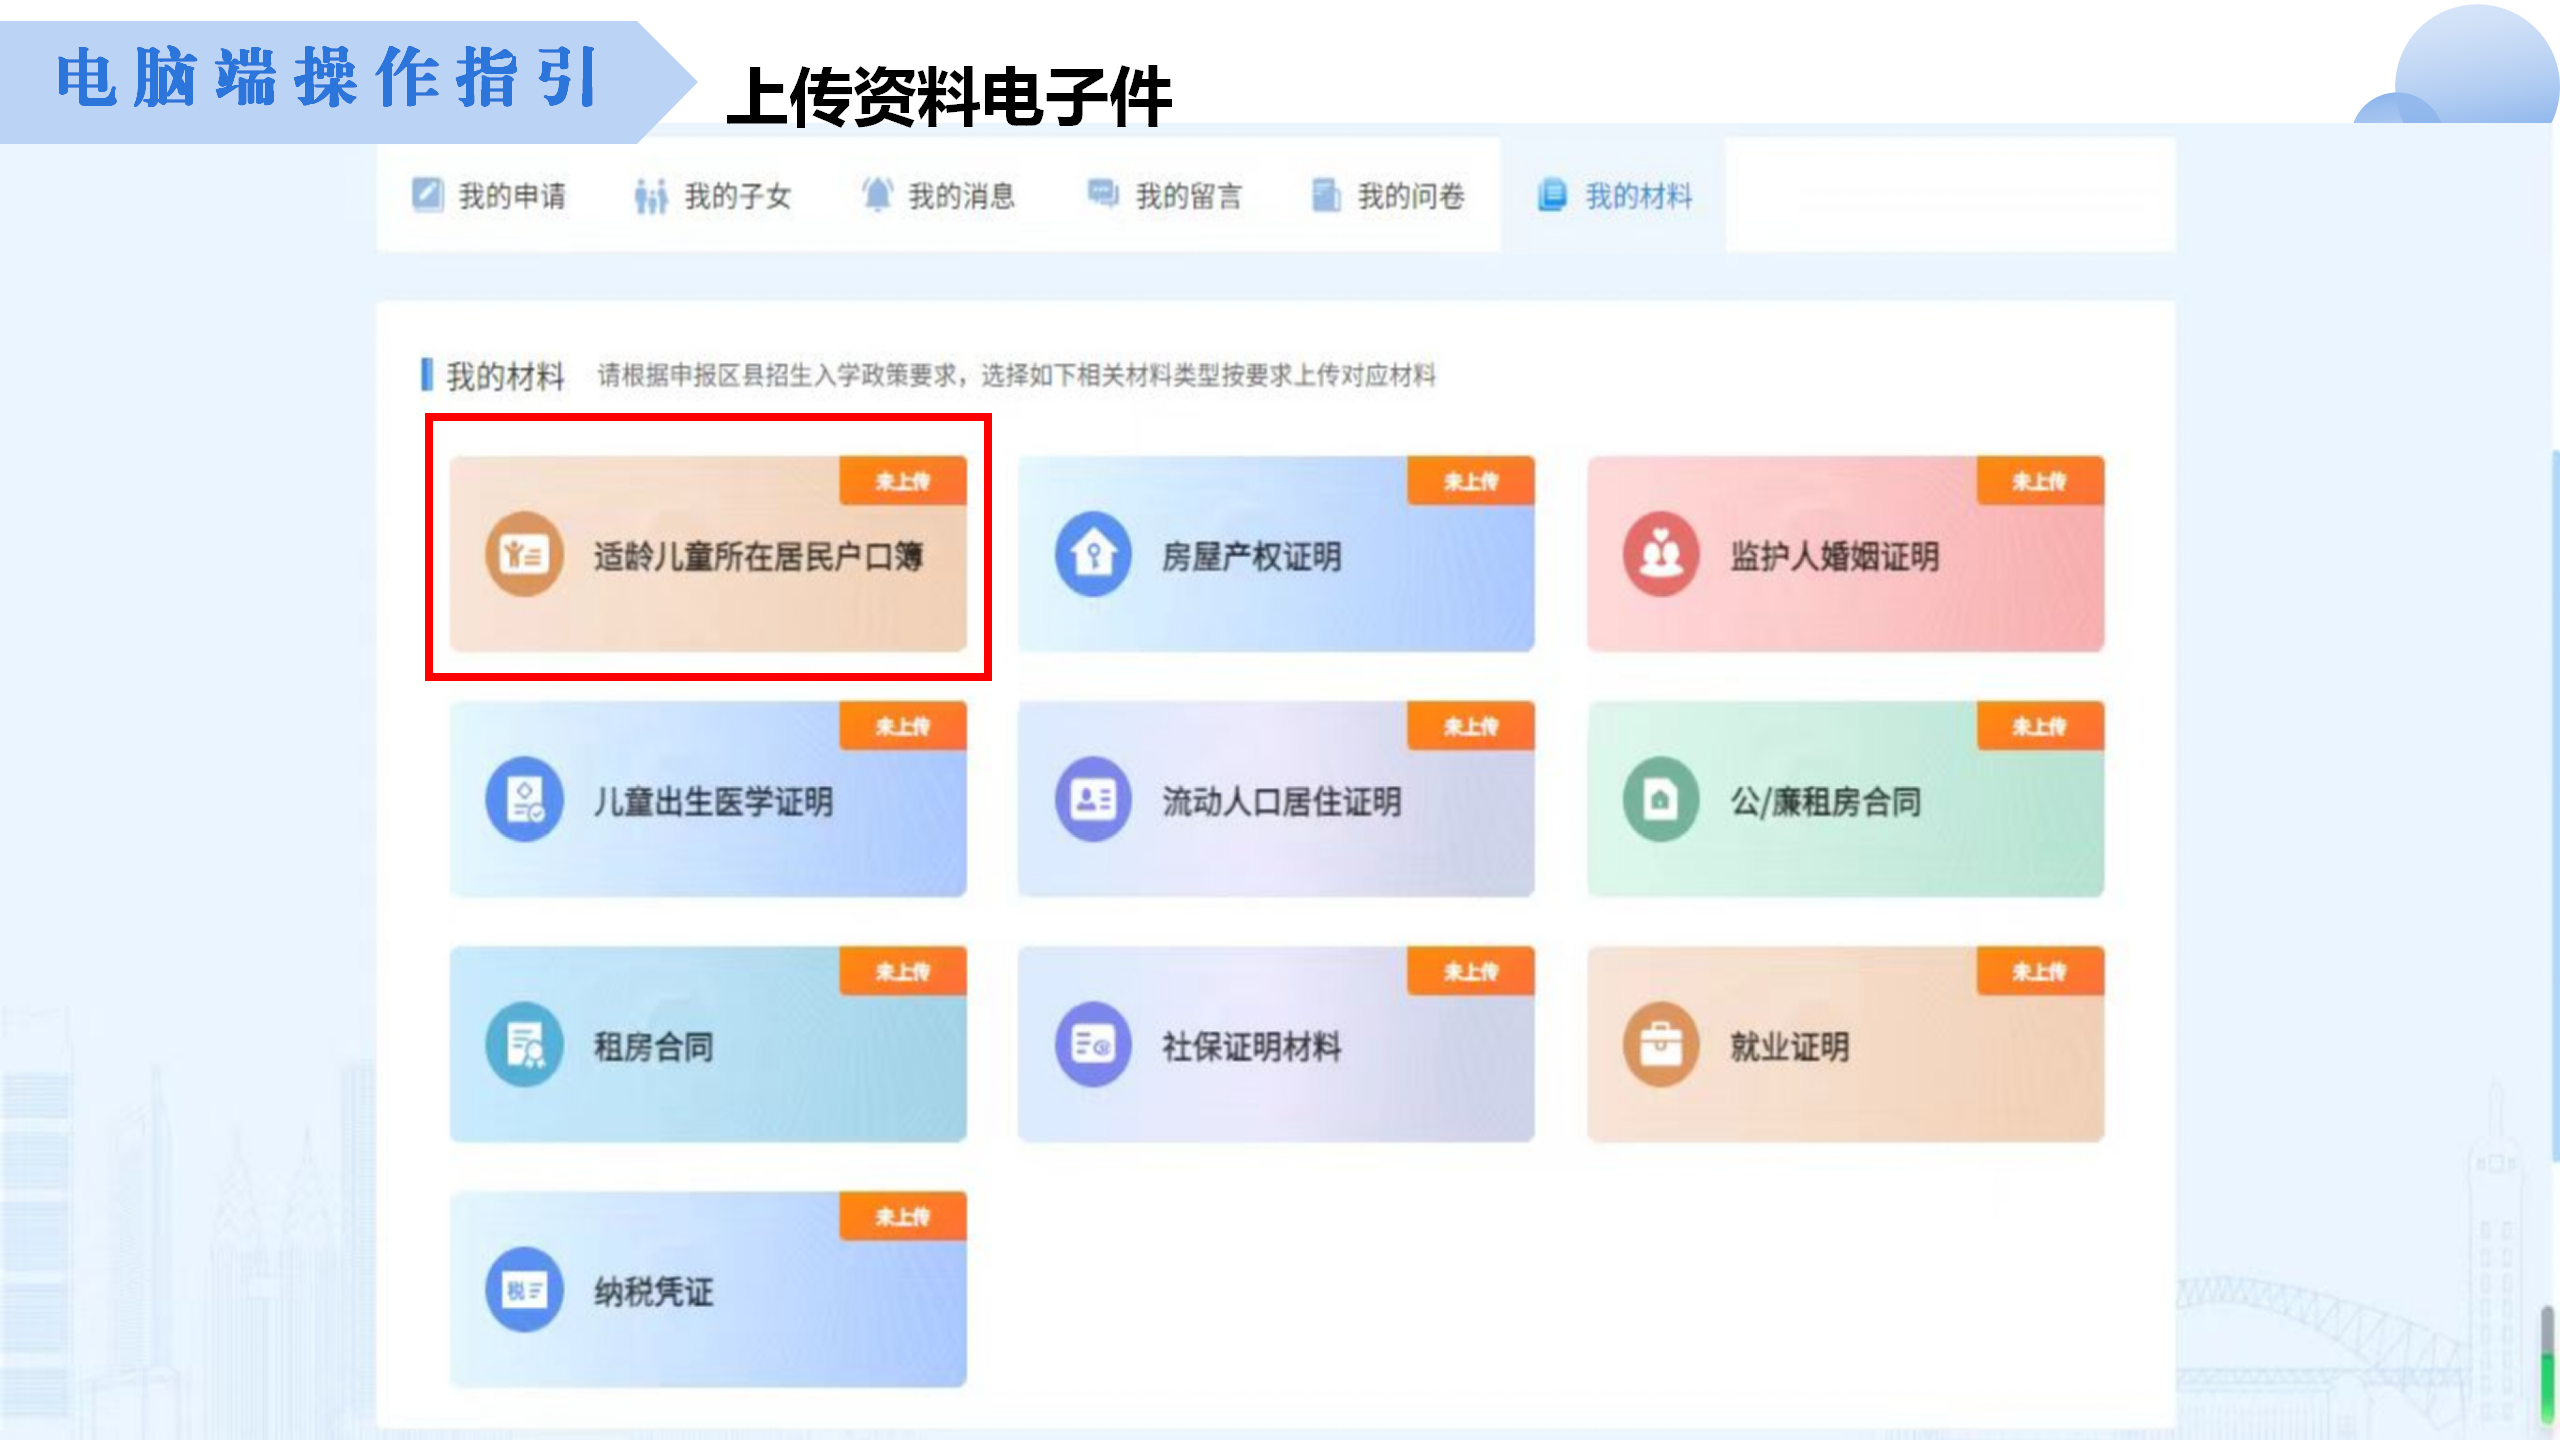Viewport: 2560px width, 1440px height.
Task: Click the social security proof icon
Action: click(x=1093, y=1044)
